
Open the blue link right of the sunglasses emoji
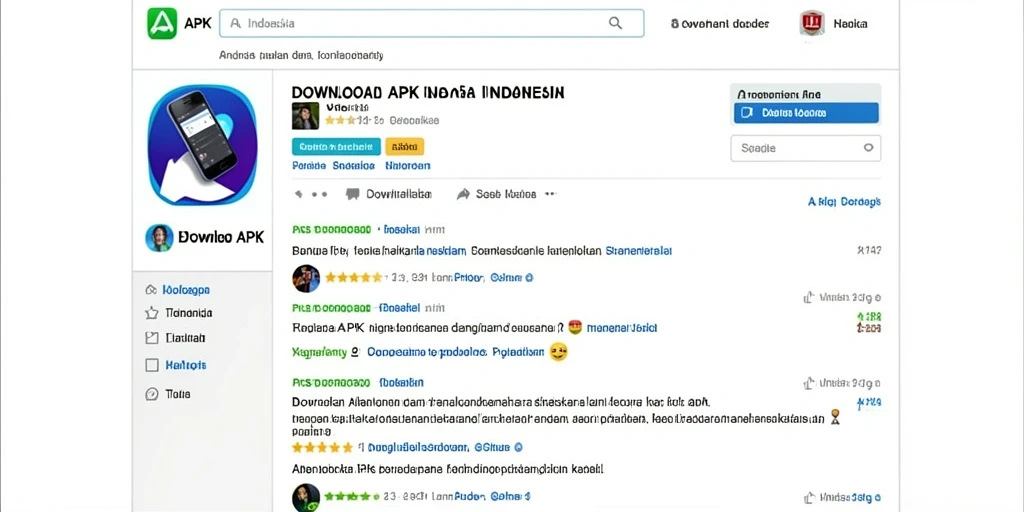[622, 328]
